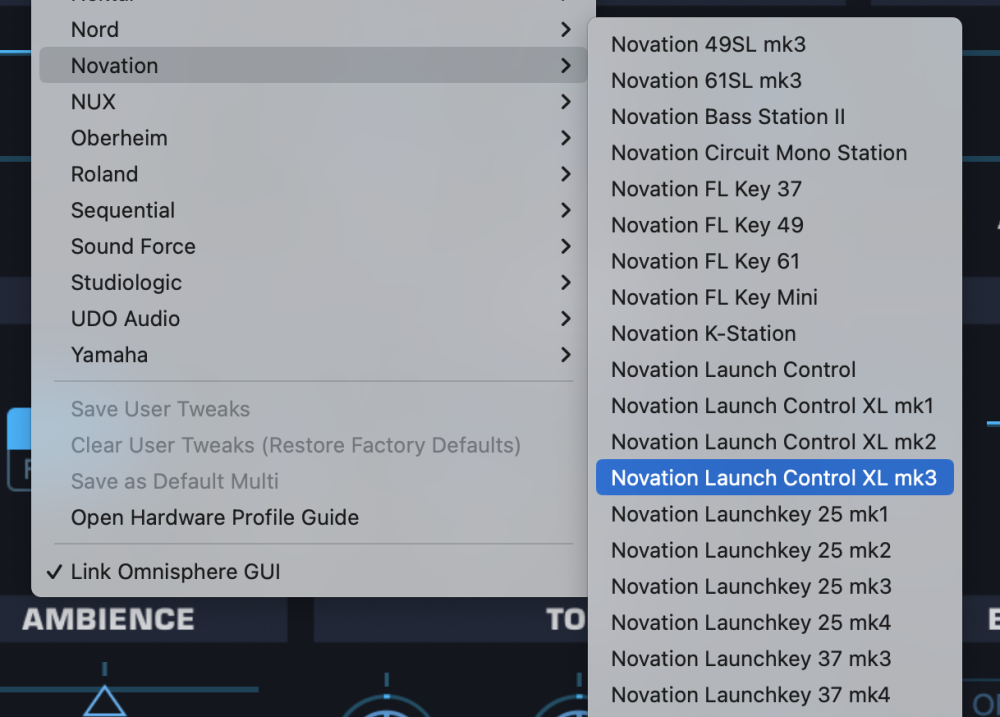Choose Novation FL Key Mini
This screenshot has height=717, width=1000.
pos(714,297)
